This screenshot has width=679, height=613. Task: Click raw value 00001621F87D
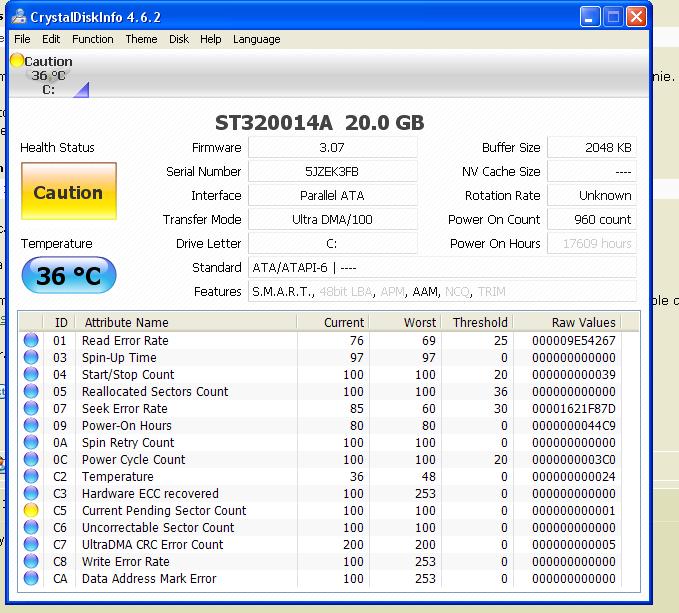(x=574, y=408)
